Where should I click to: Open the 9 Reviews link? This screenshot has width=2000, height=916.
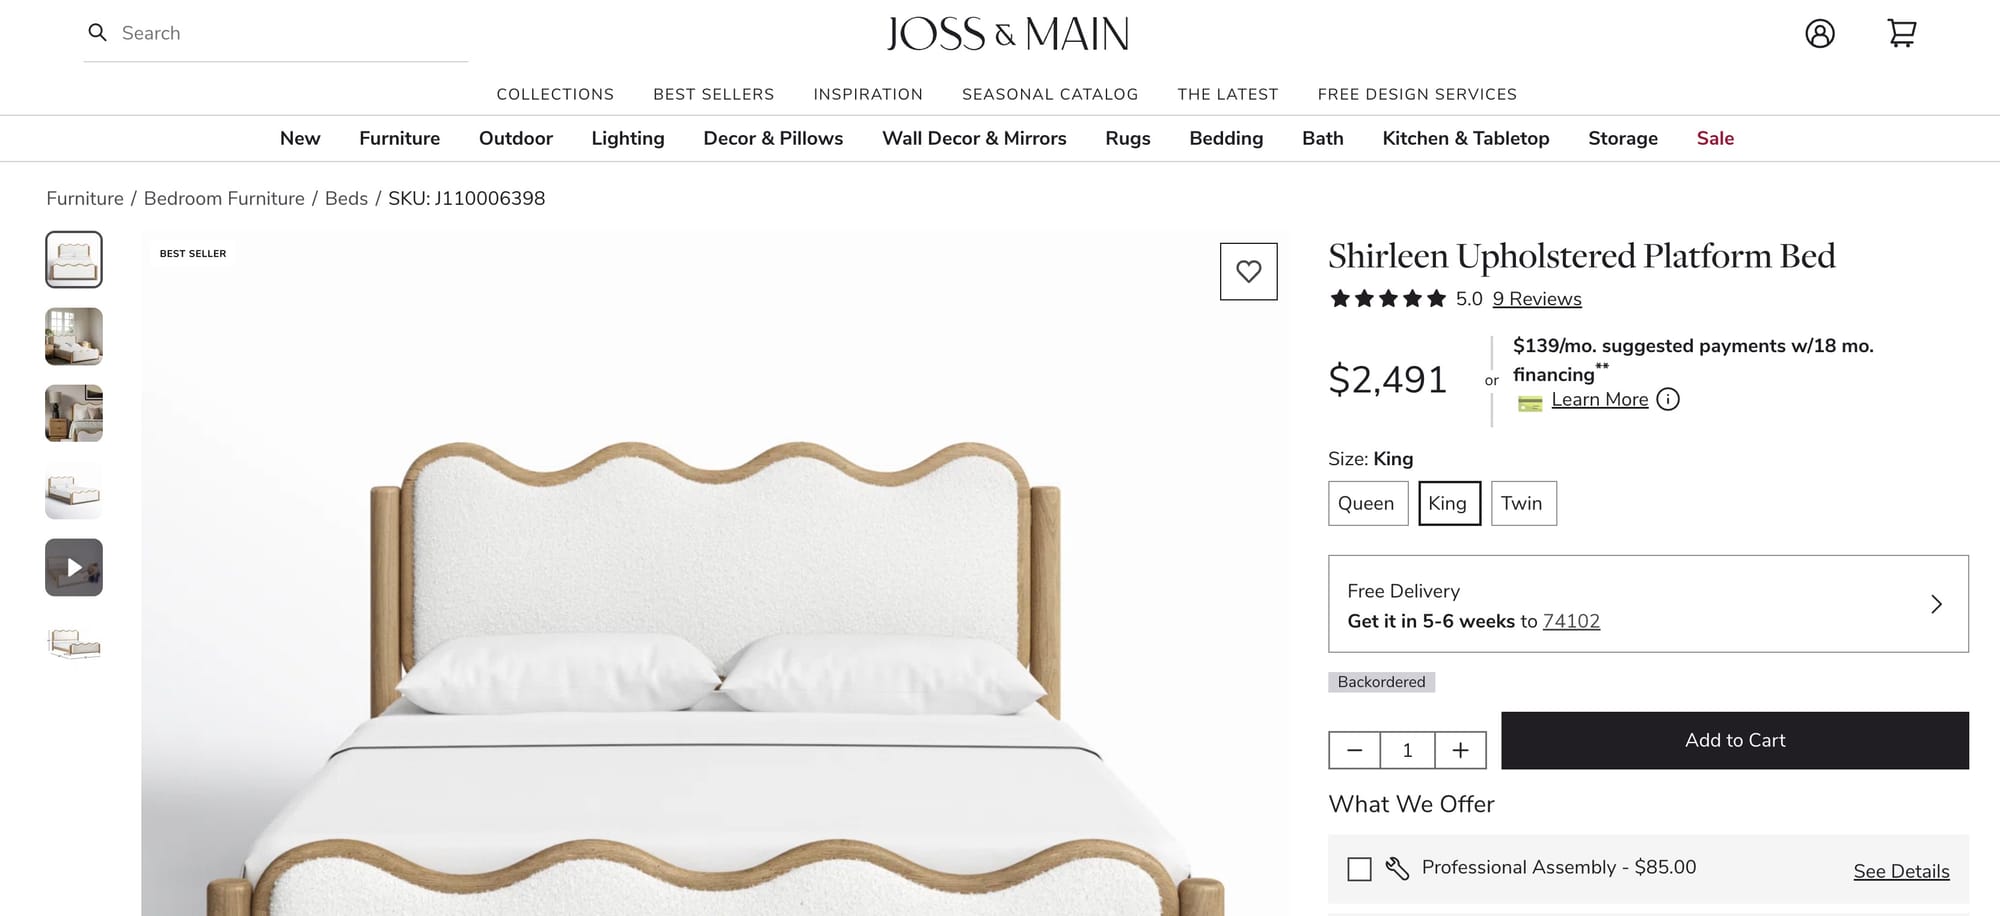point(1537,299)
